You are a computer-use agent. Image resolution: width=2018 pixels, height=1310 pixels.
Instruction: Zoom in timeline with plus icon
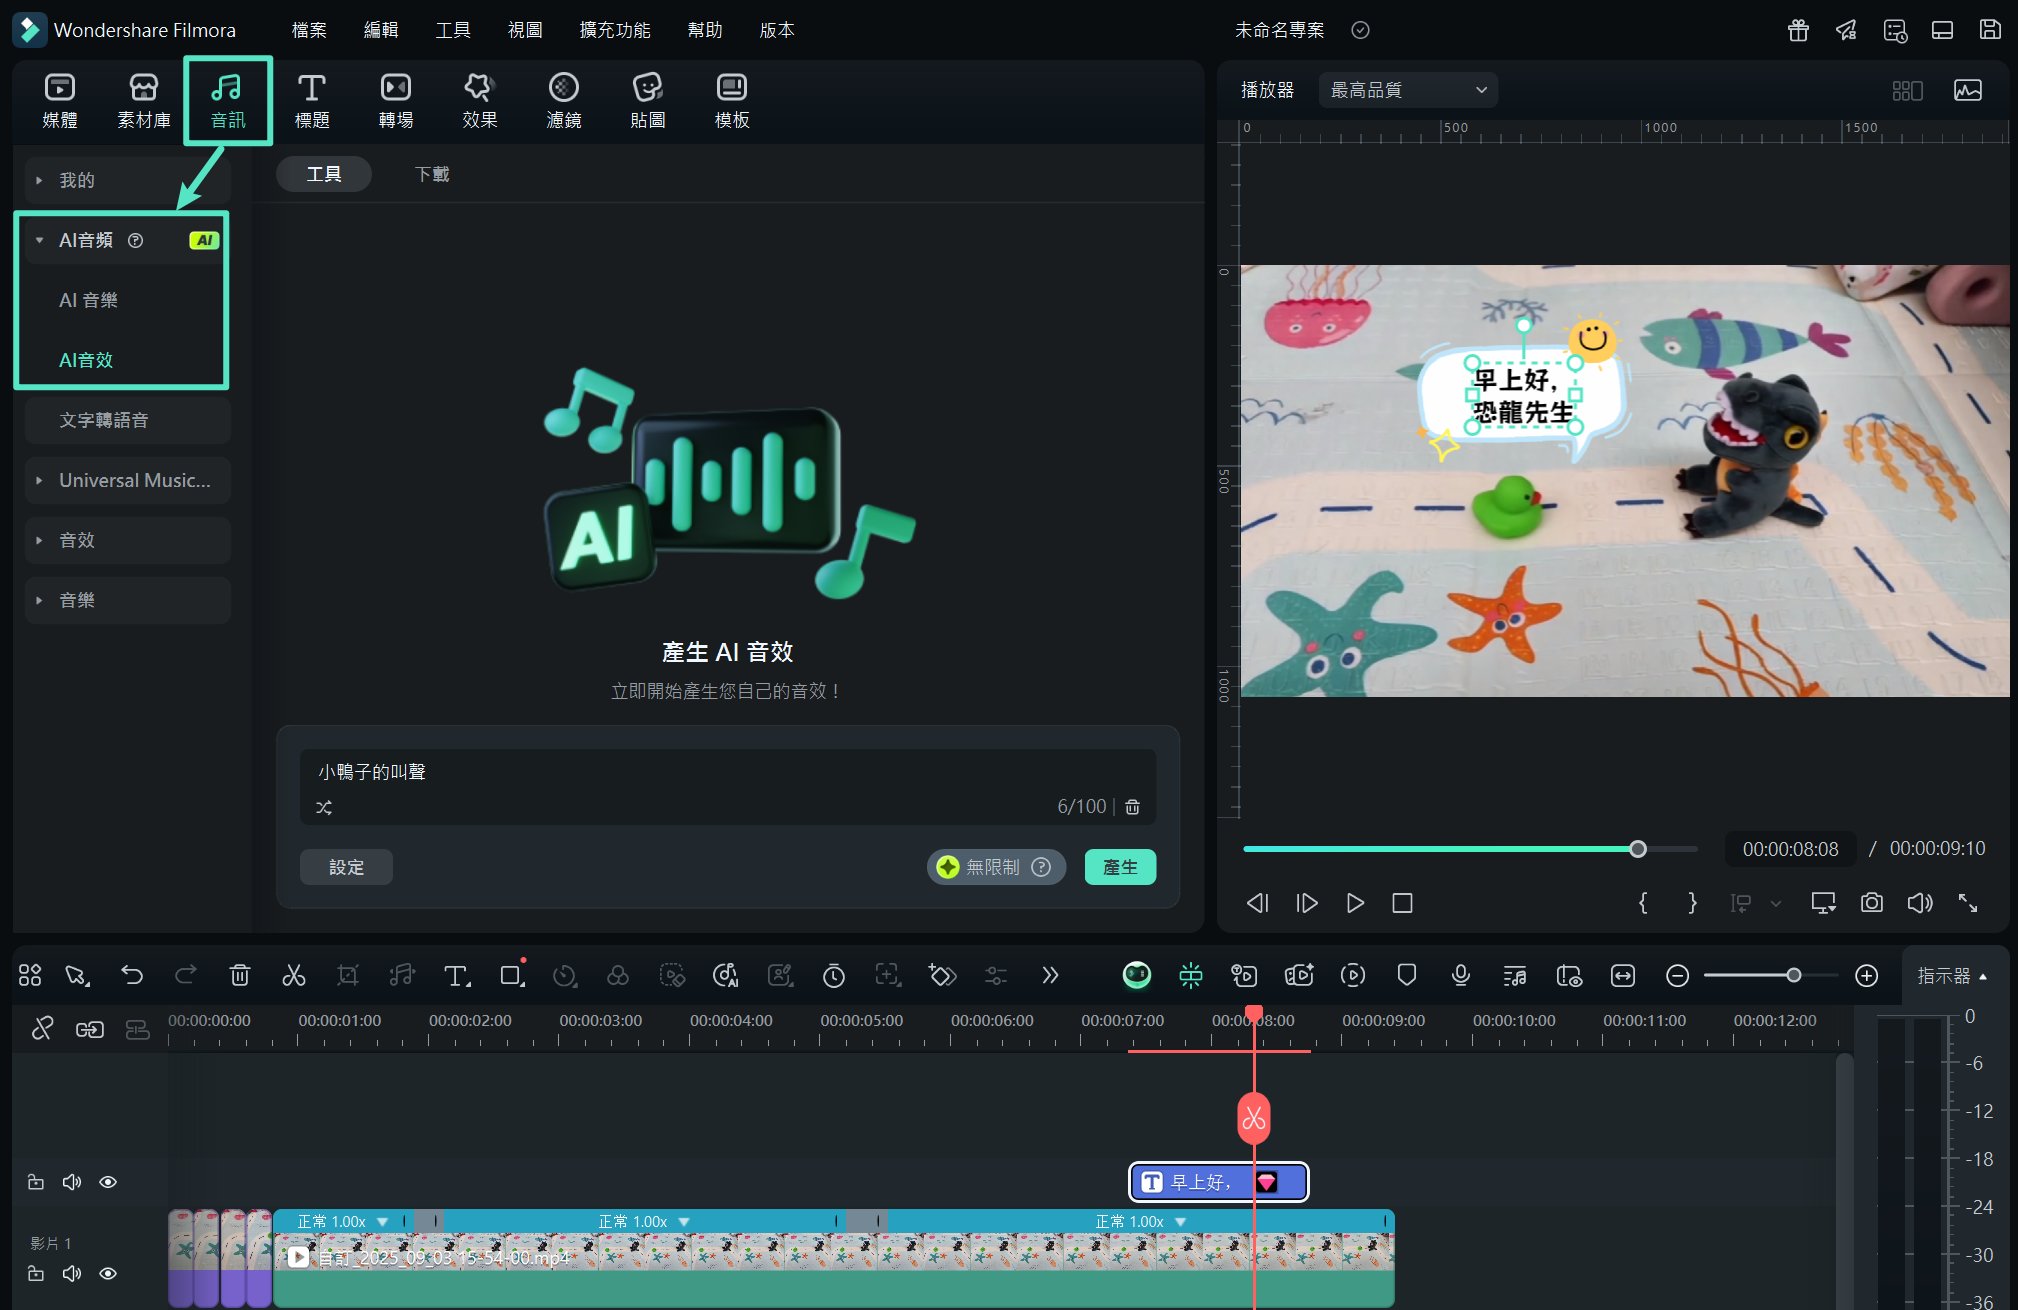click(1867, 975)
